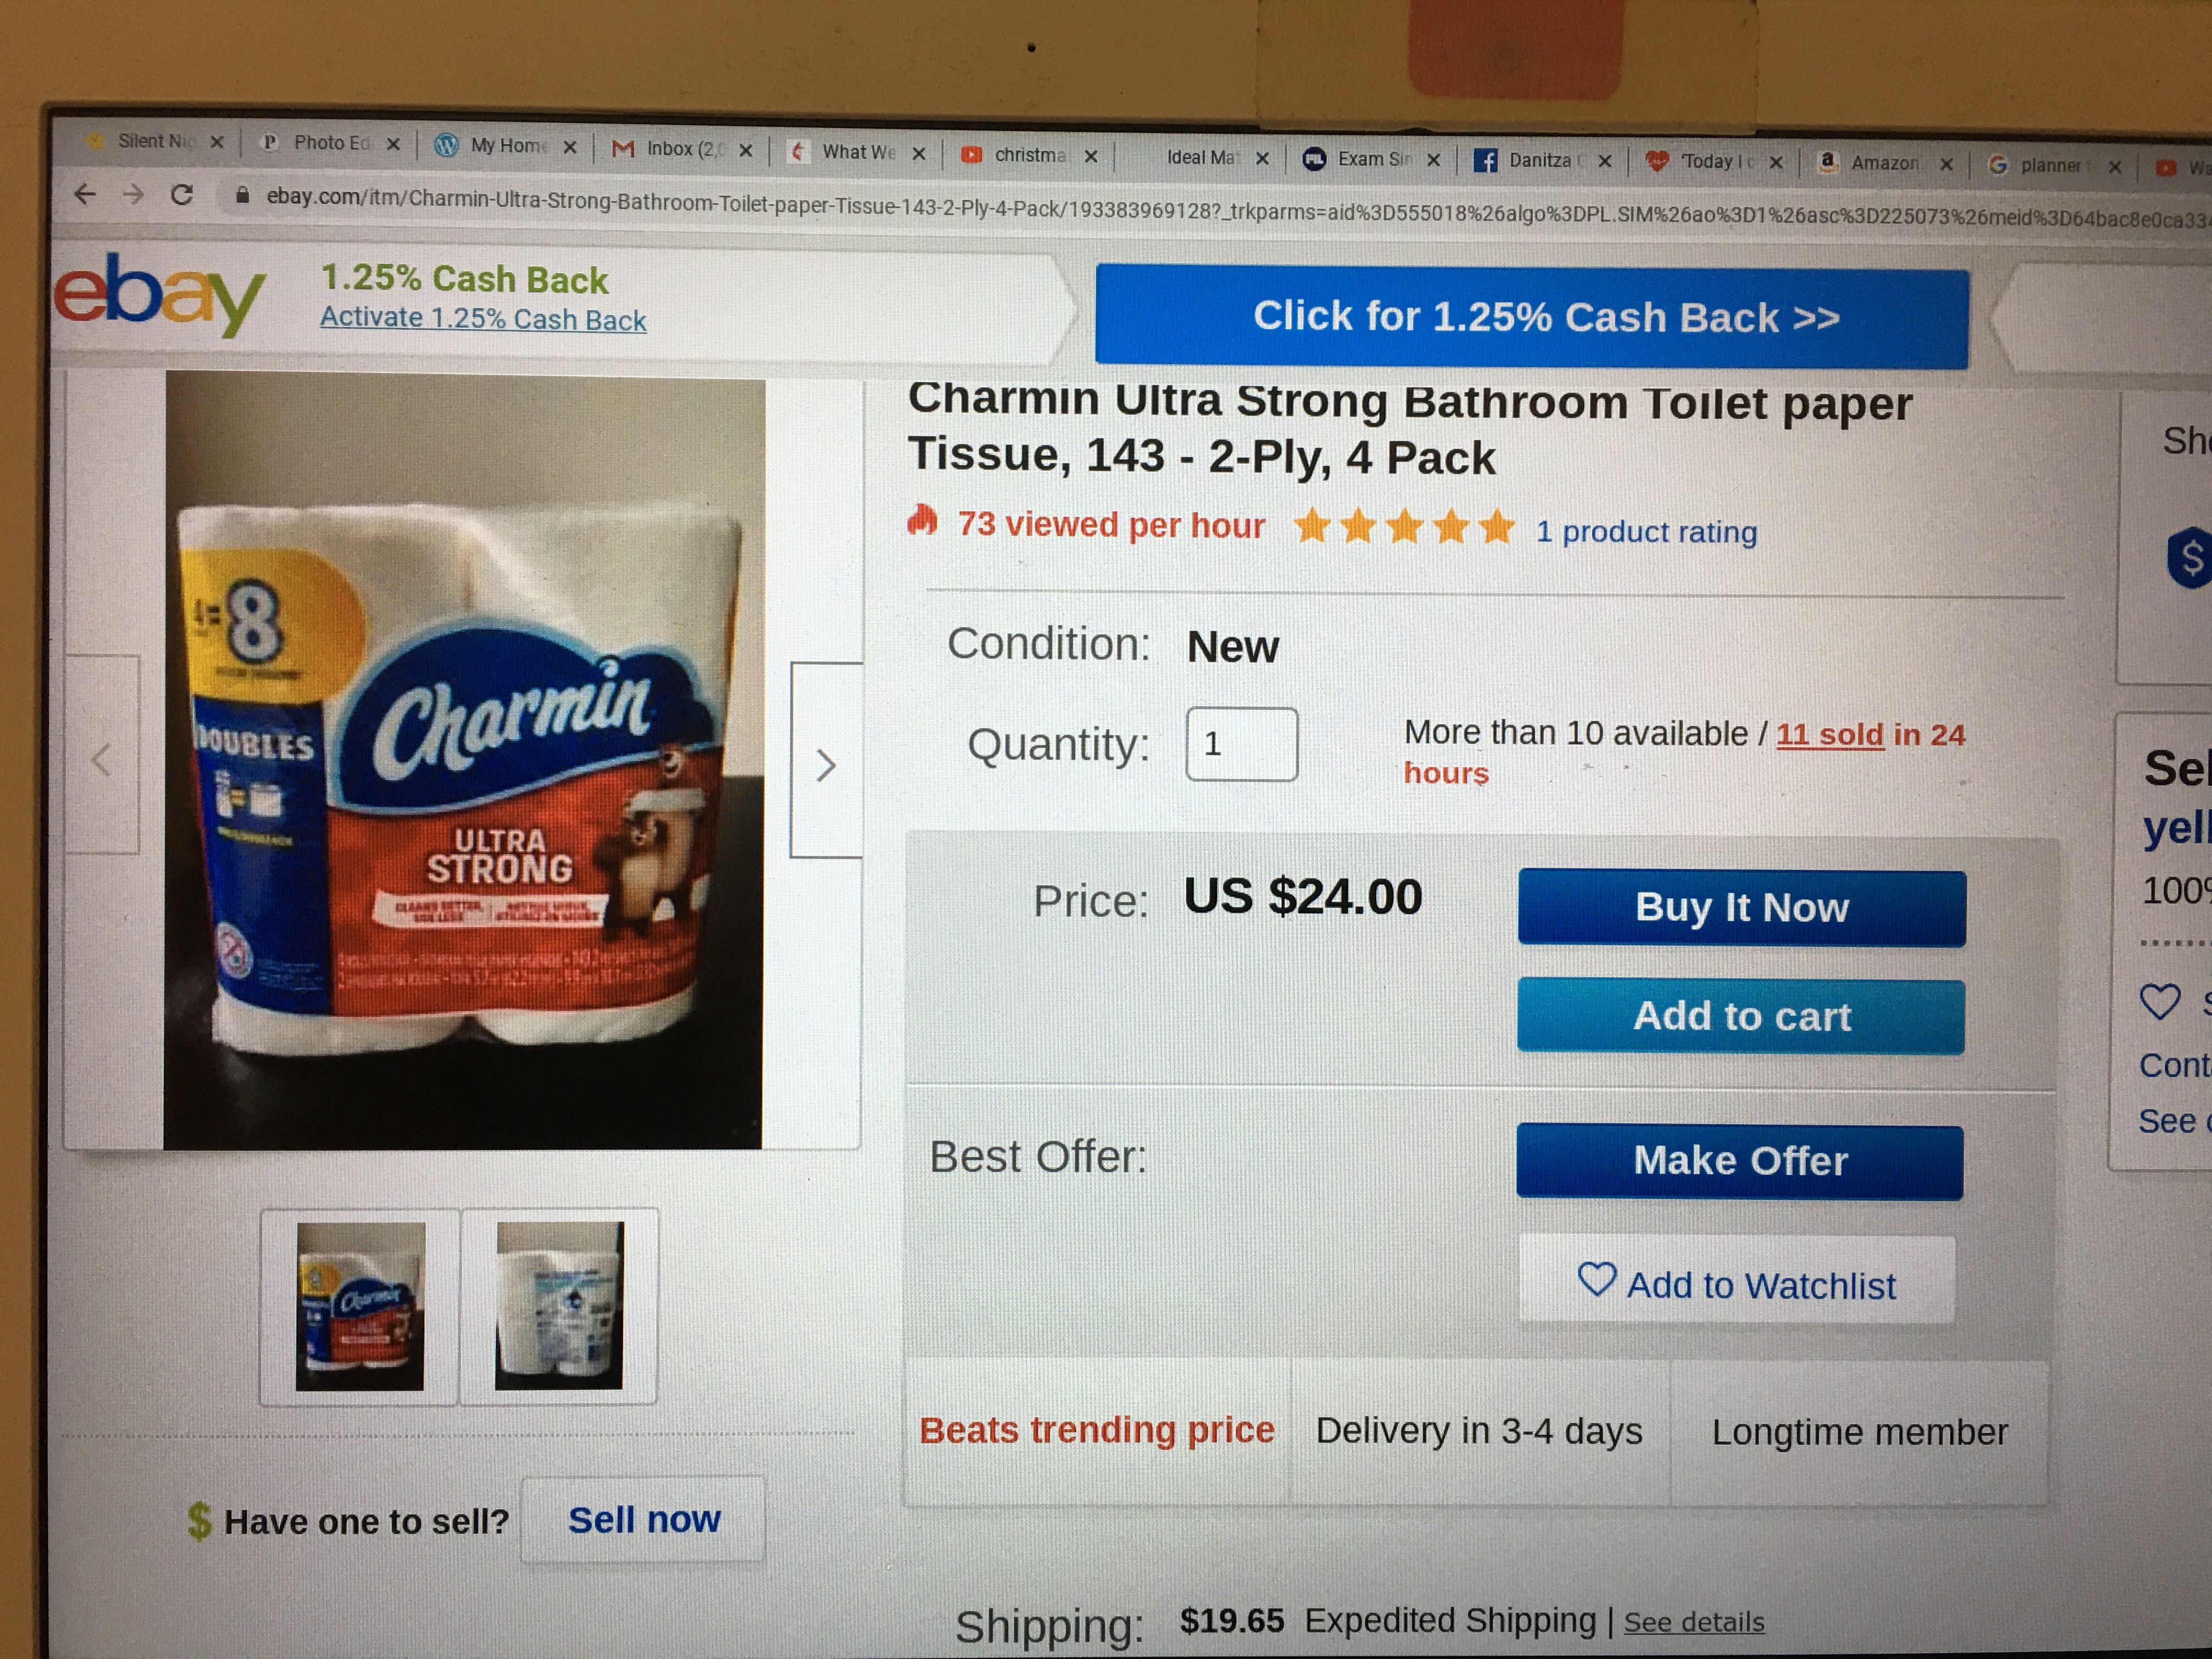Image resolution: width=2212 pixels, height=1659 pixels.
Task: Open the 1 product rating link
Action: coord(1646,531)
